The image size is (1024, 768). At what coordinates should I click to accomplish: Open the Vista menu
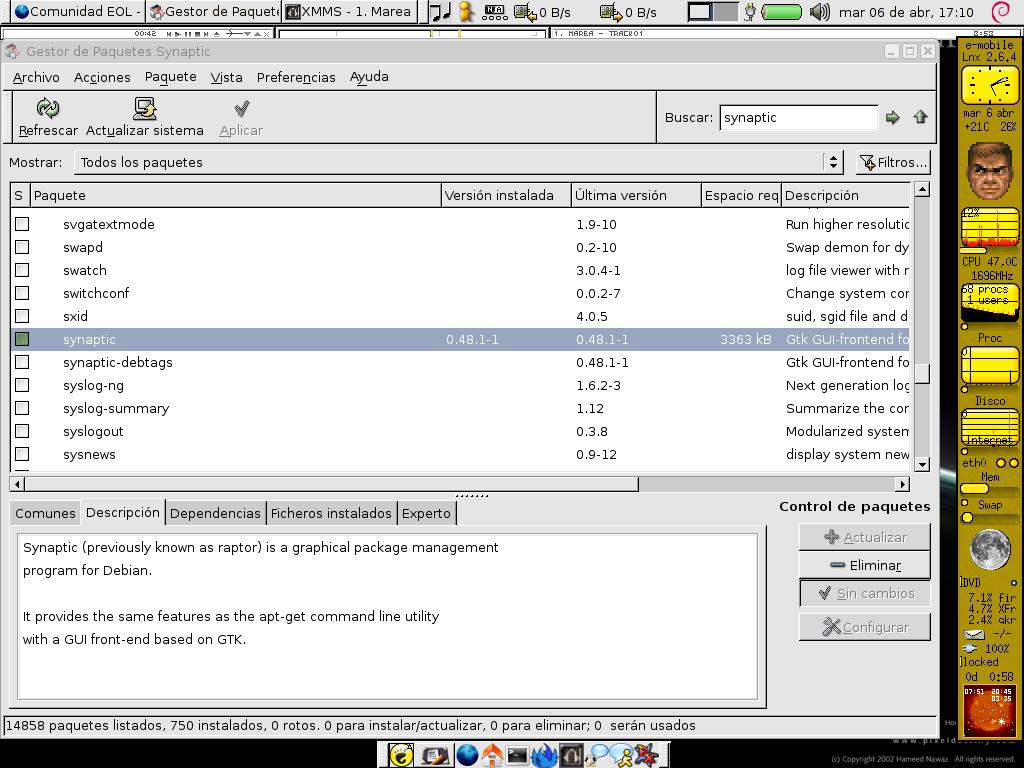pos(227,77)
